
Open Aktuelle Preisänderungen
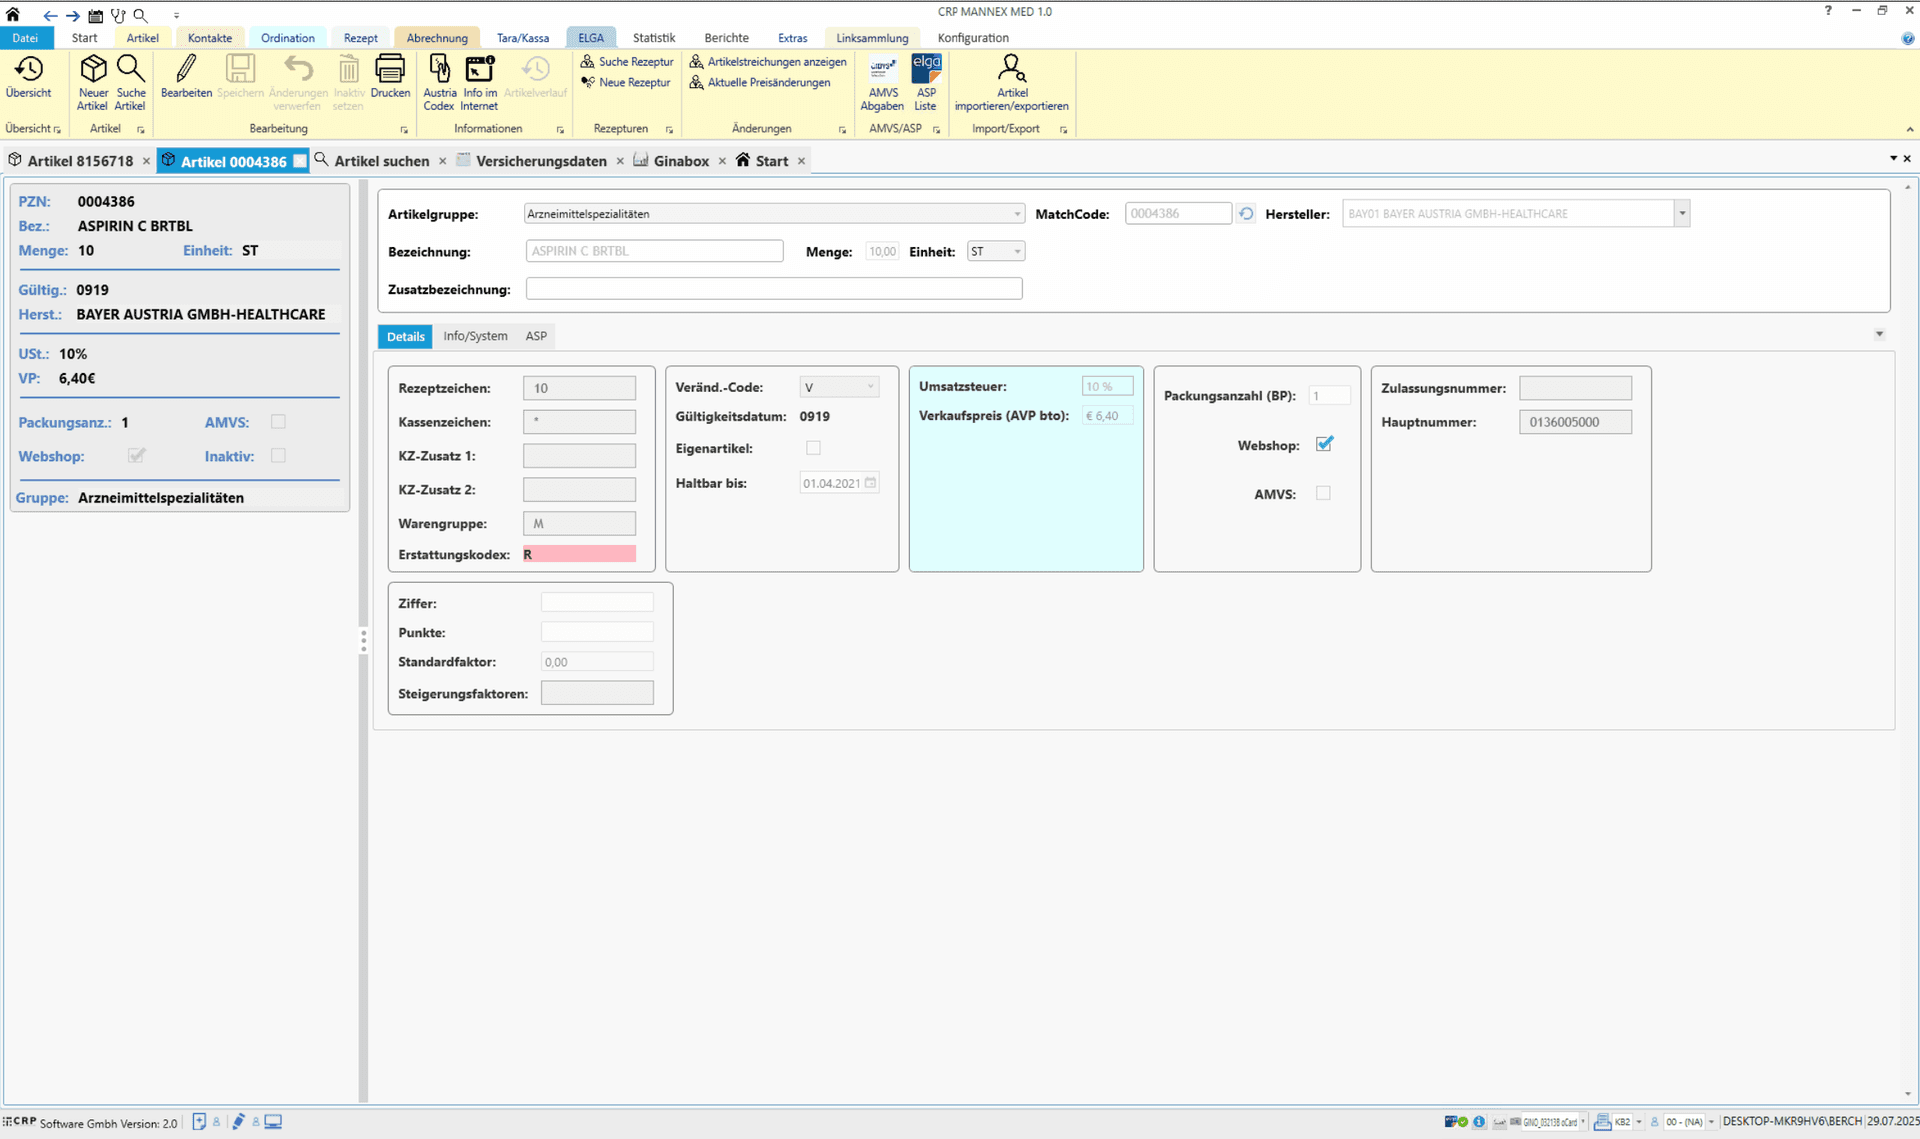click(x=760, y=83)
